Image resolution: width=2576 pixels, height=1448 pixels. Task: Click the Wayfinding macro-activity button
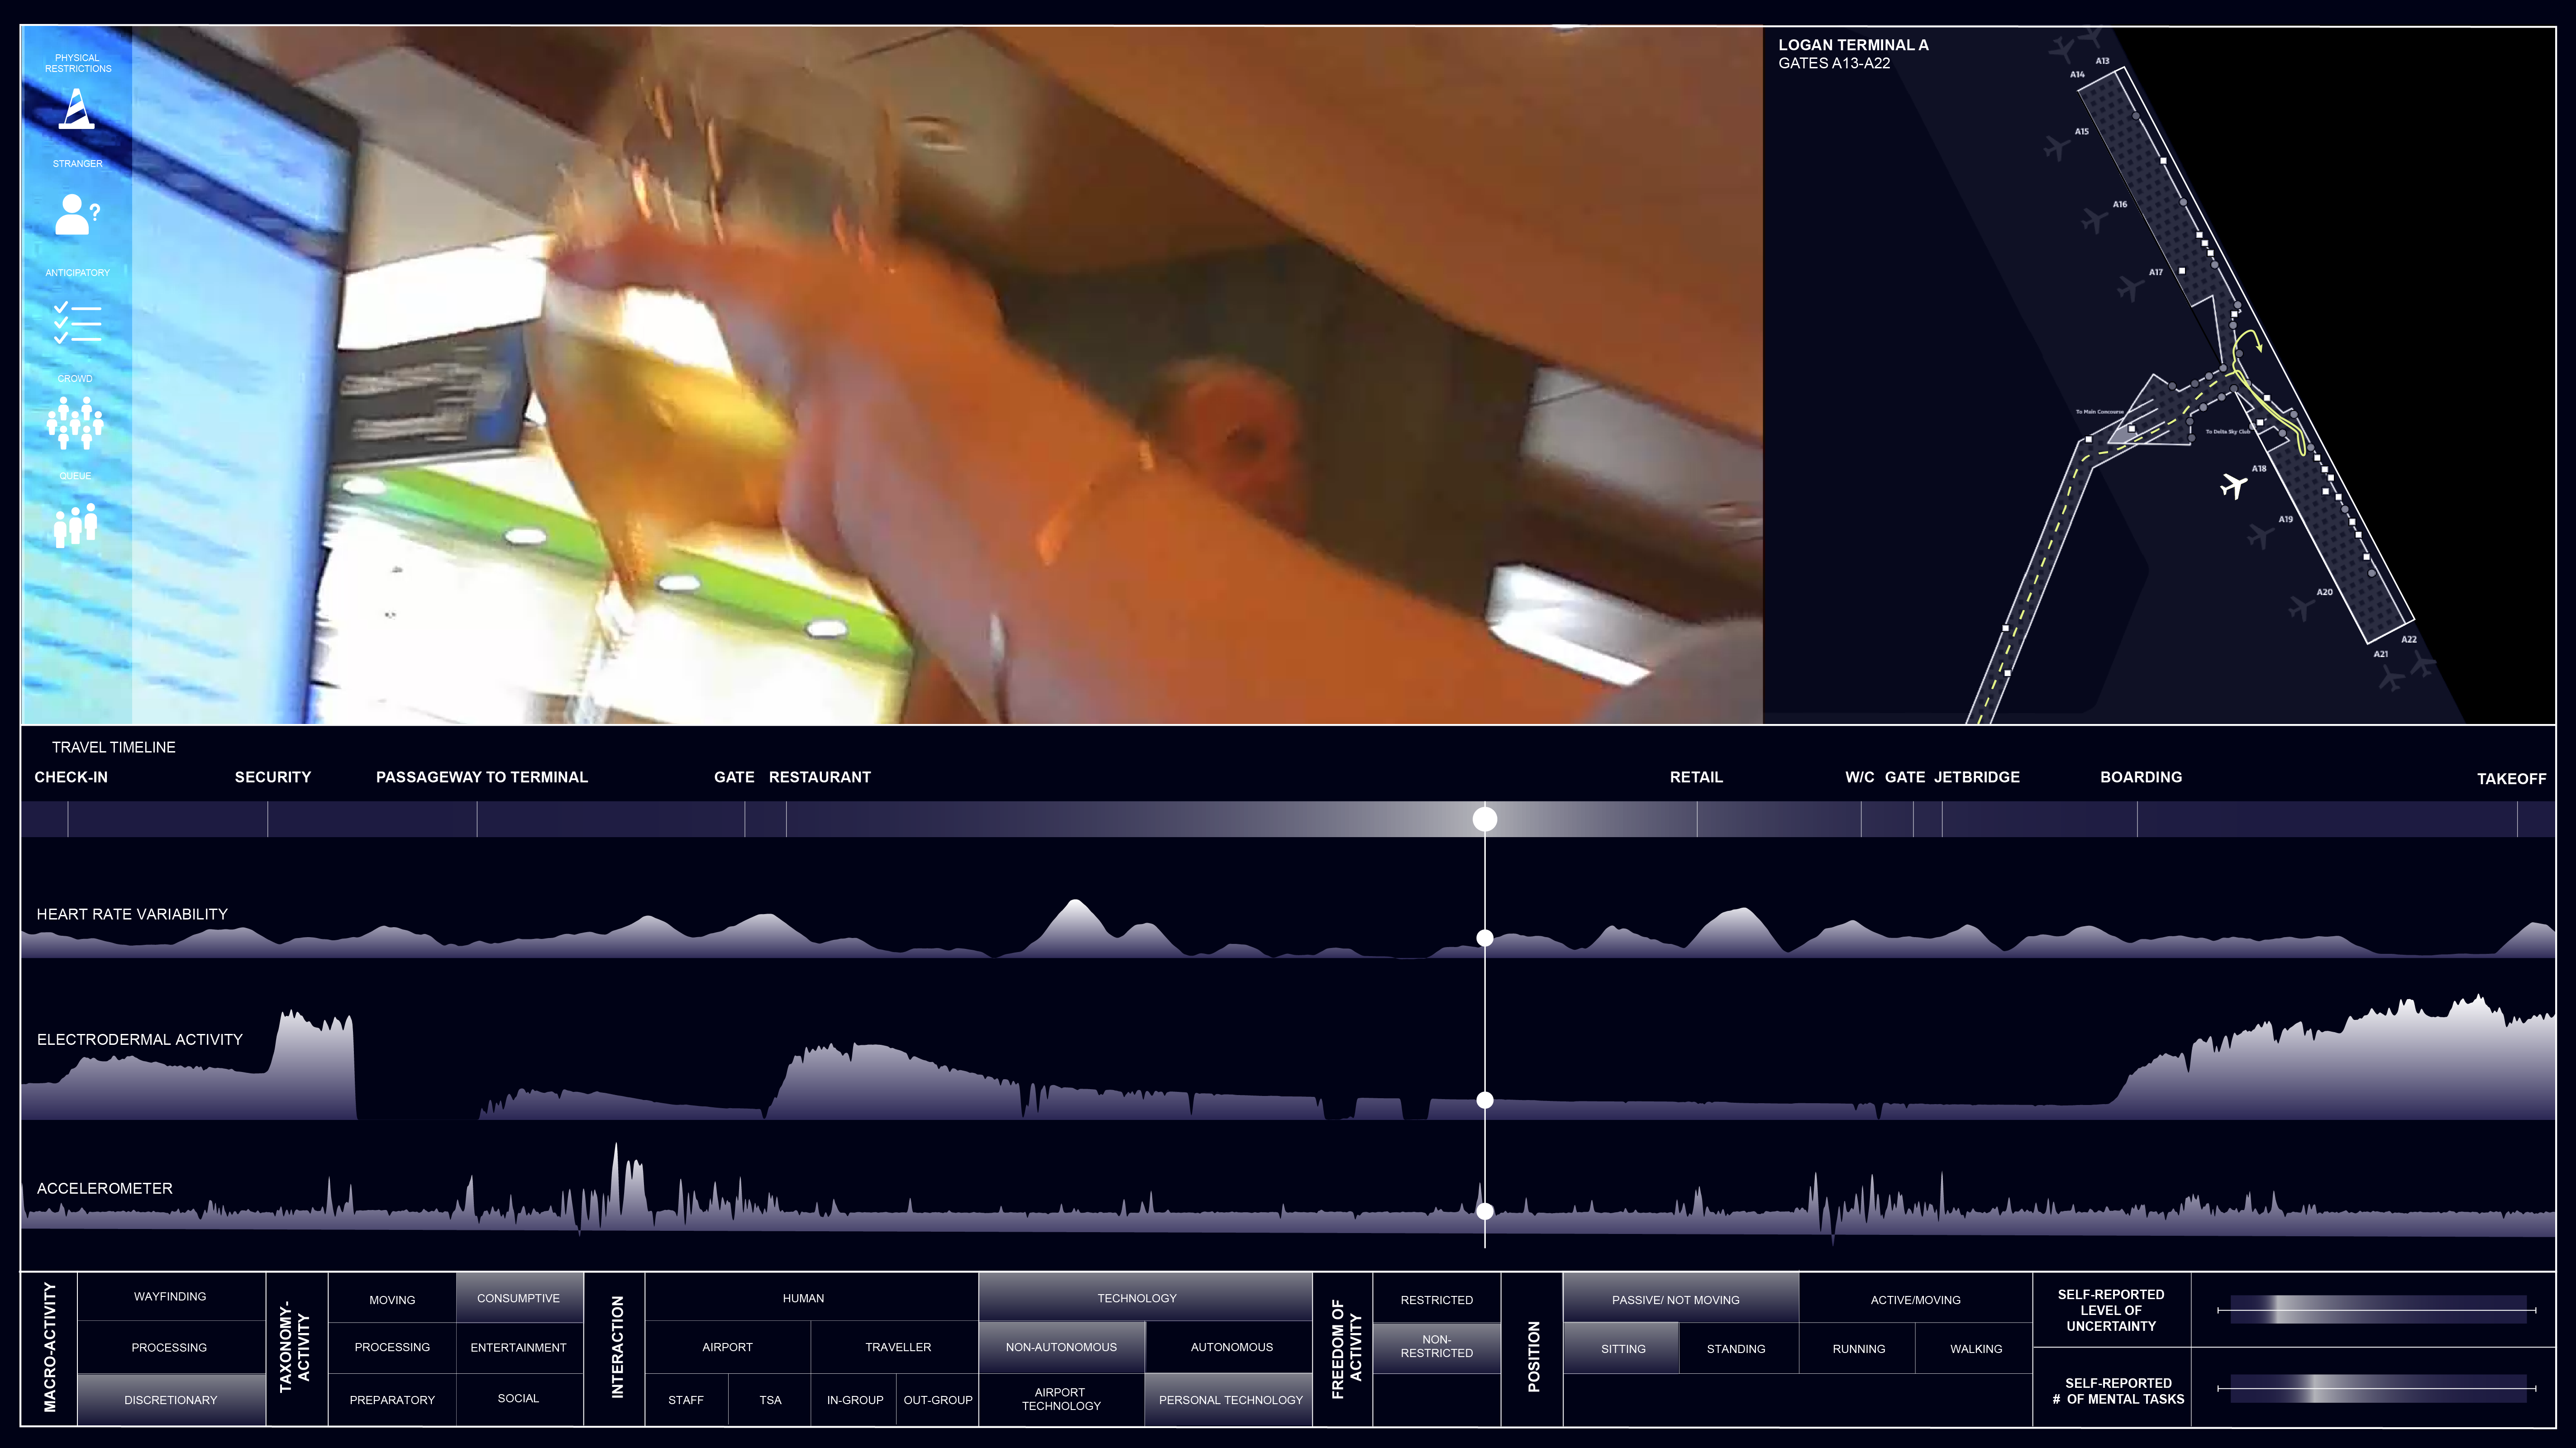(170, 1297)
